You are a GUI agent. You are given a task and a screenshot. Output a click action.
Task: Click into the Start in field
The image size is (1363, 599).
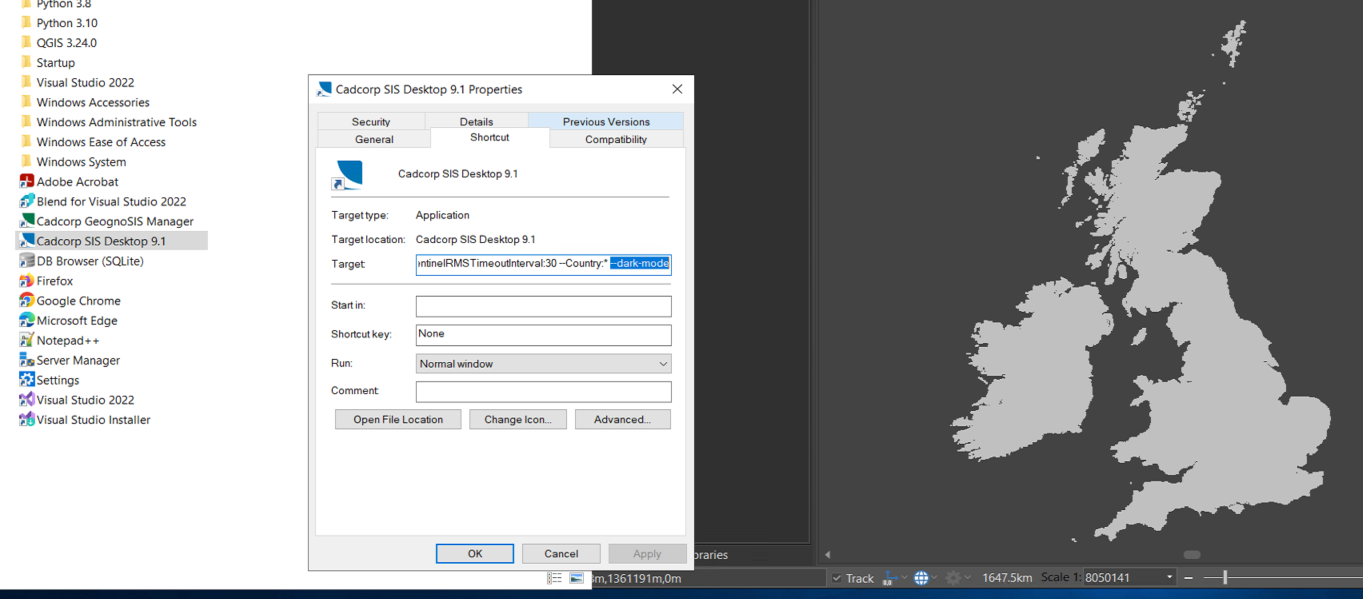coord(544,306)
